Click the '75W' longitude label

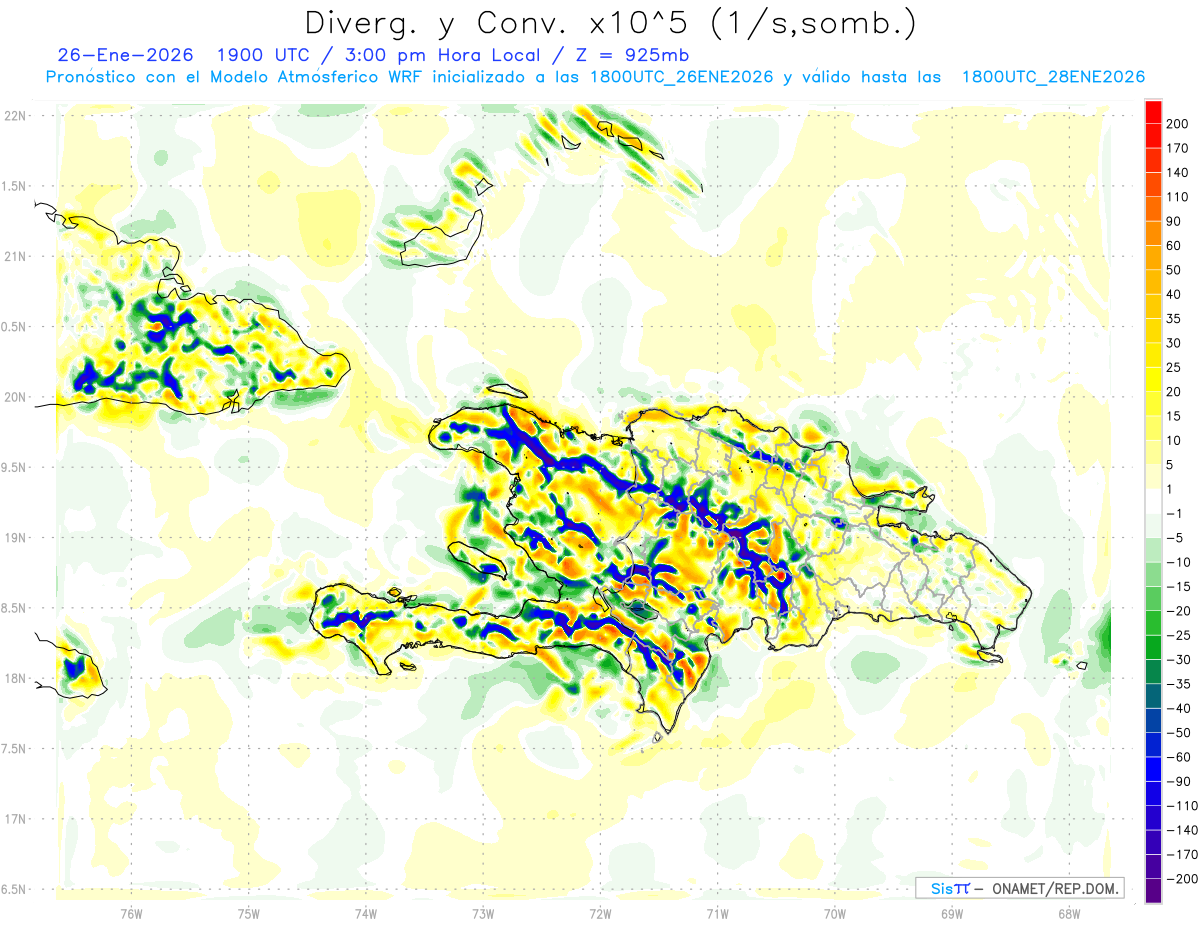coord(248,913)
